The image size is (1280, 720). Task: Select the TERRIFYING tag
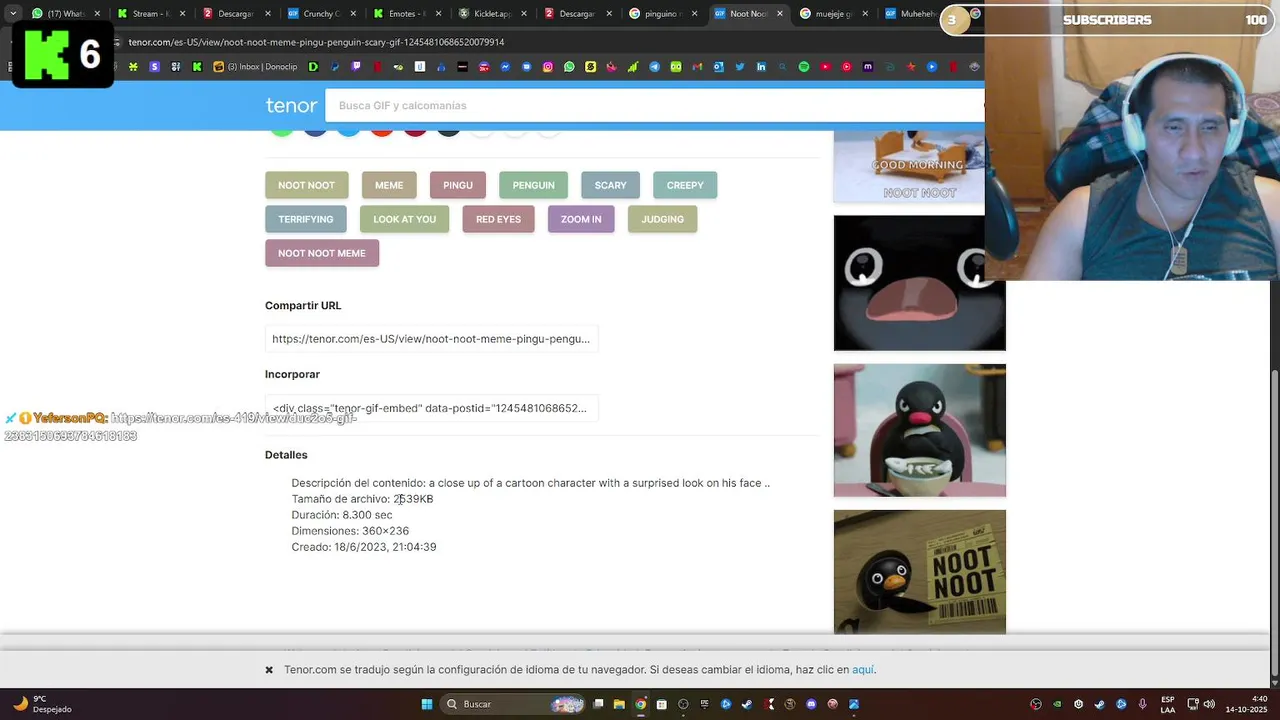tap(305, 219)
